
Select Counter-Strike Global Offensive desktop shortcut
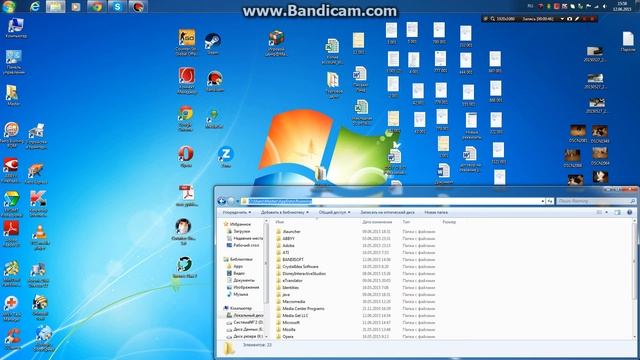coord(187,42)
